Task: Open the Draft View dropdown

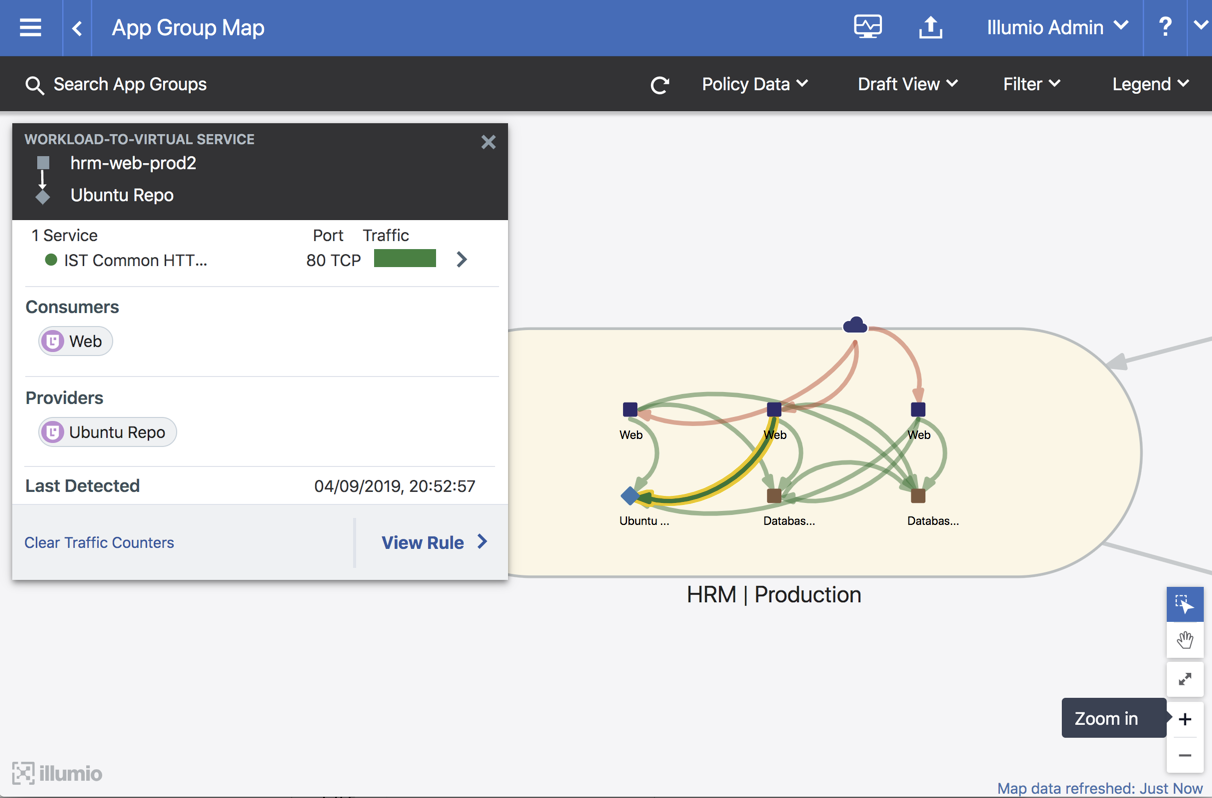Action: (x=907, y=84)
